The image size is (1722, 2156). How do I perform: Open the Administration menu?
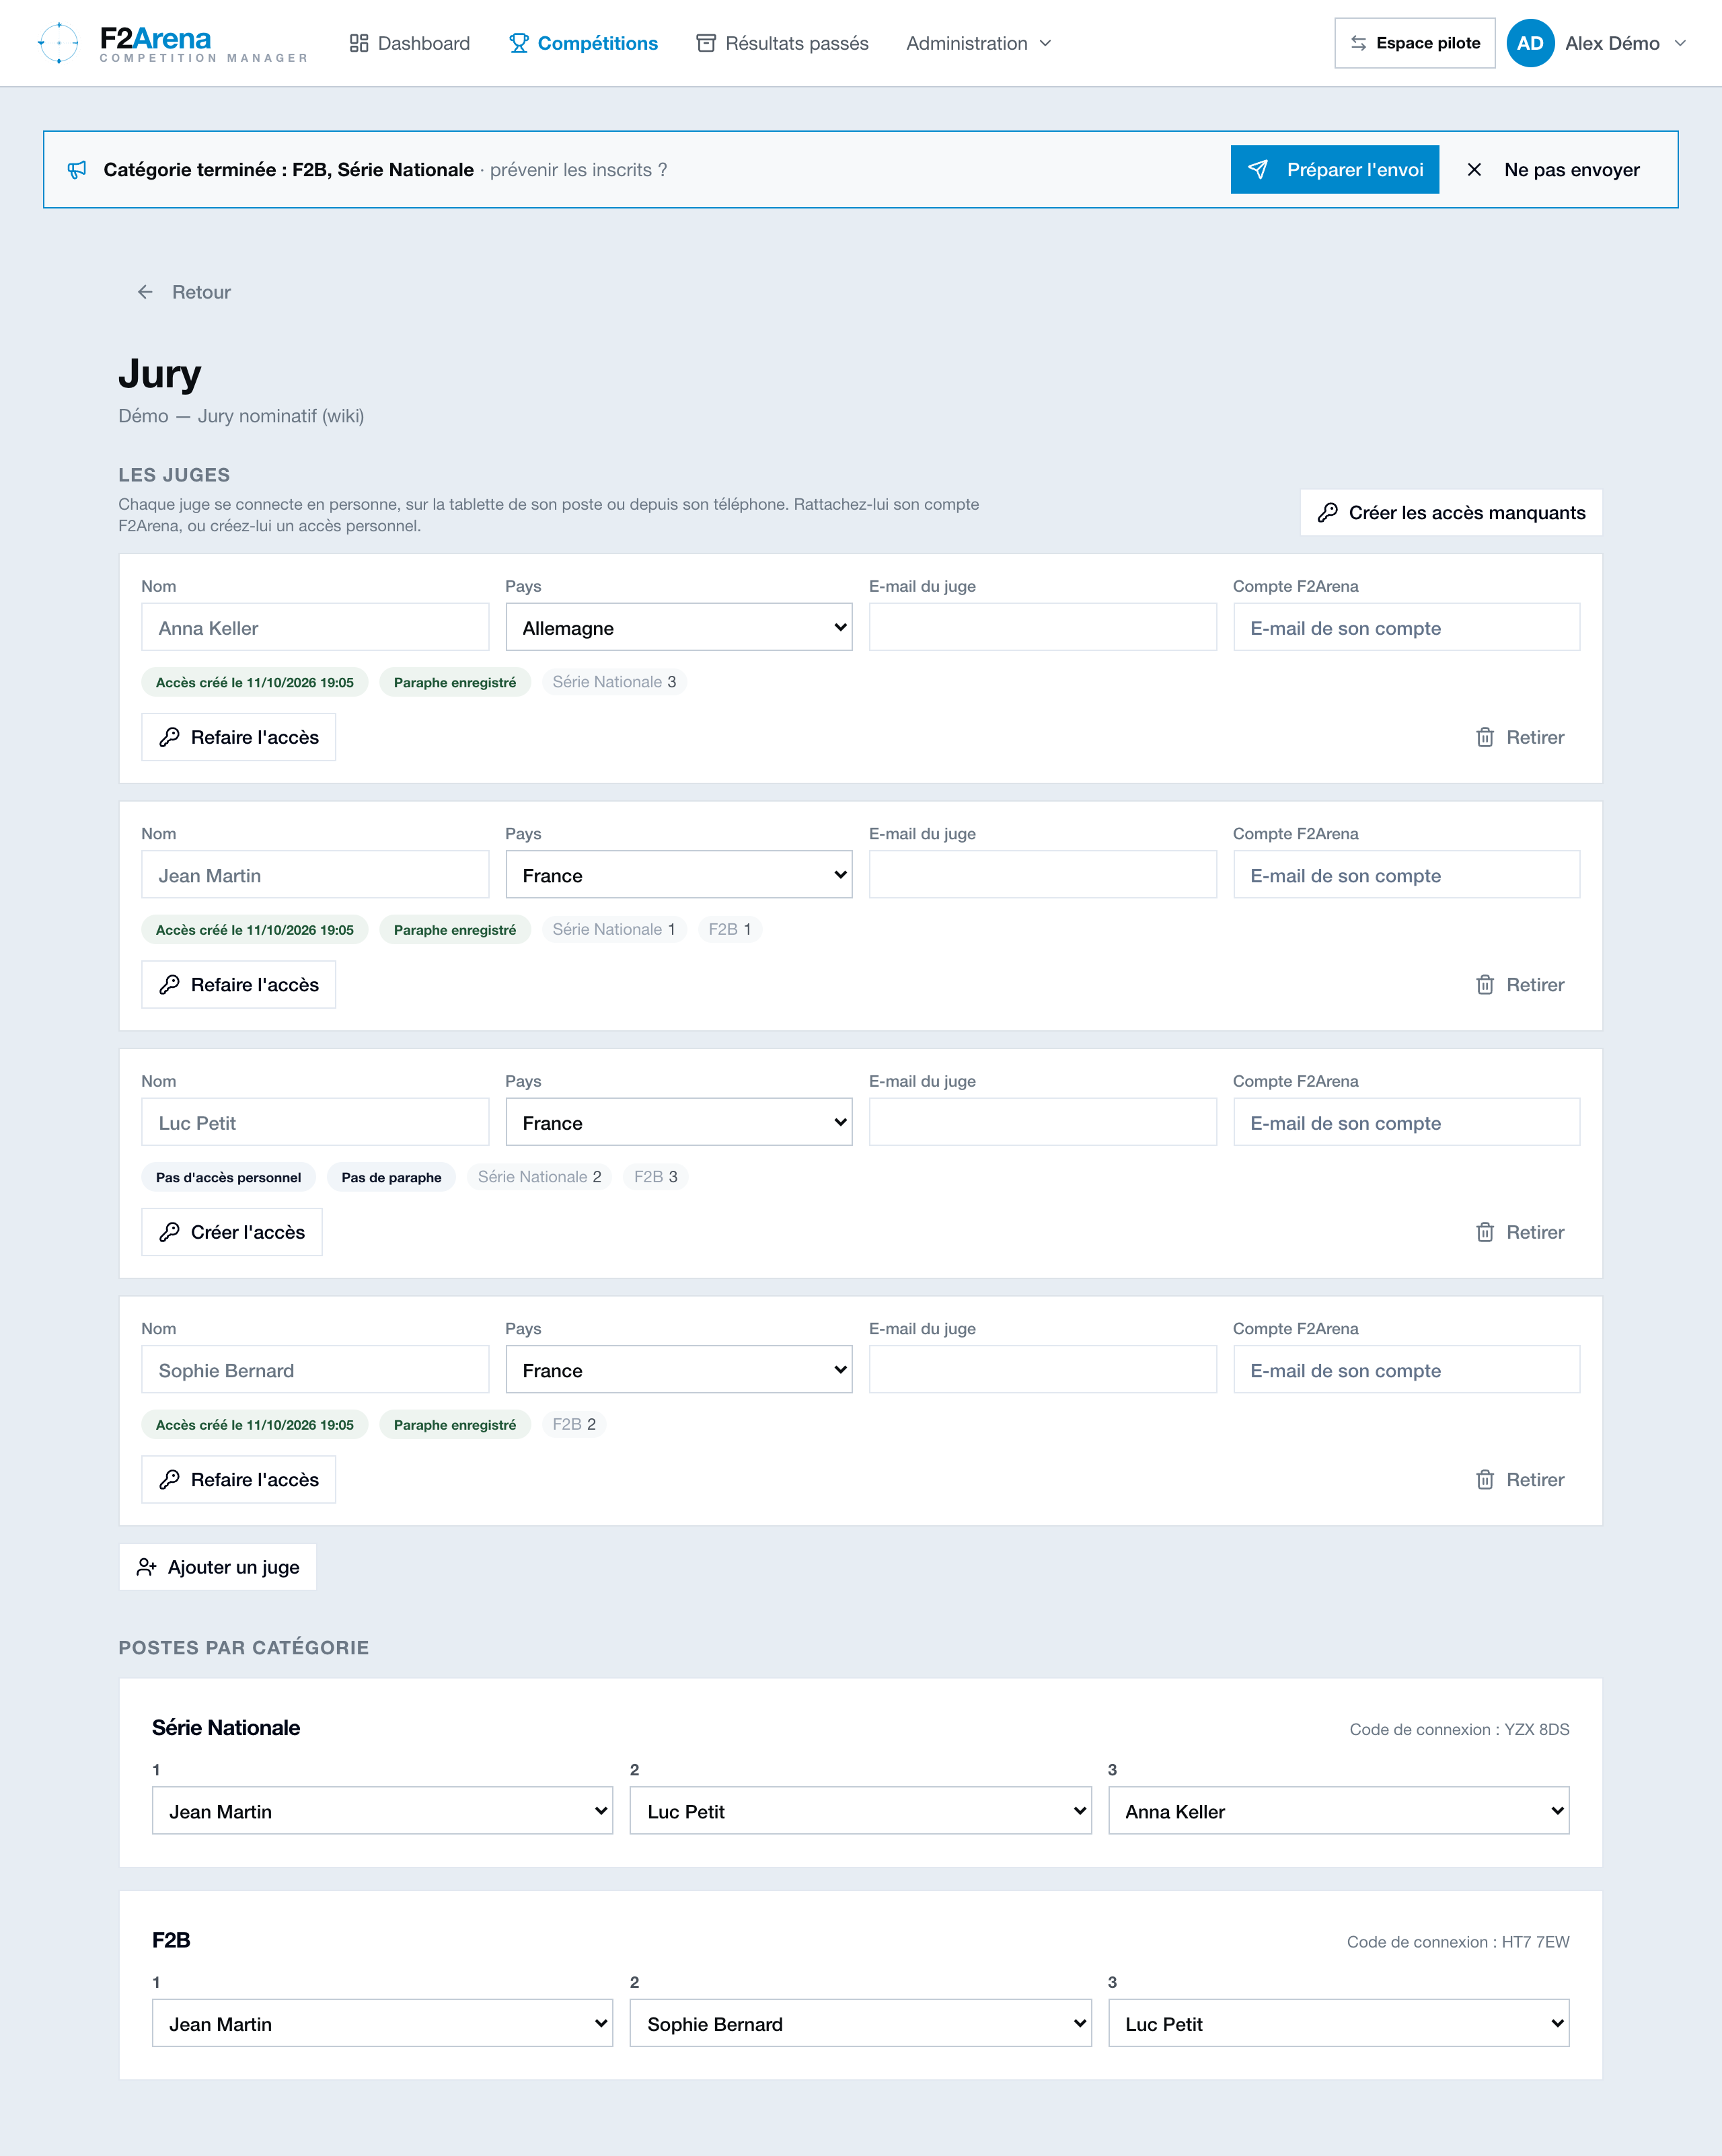point(979,43)
